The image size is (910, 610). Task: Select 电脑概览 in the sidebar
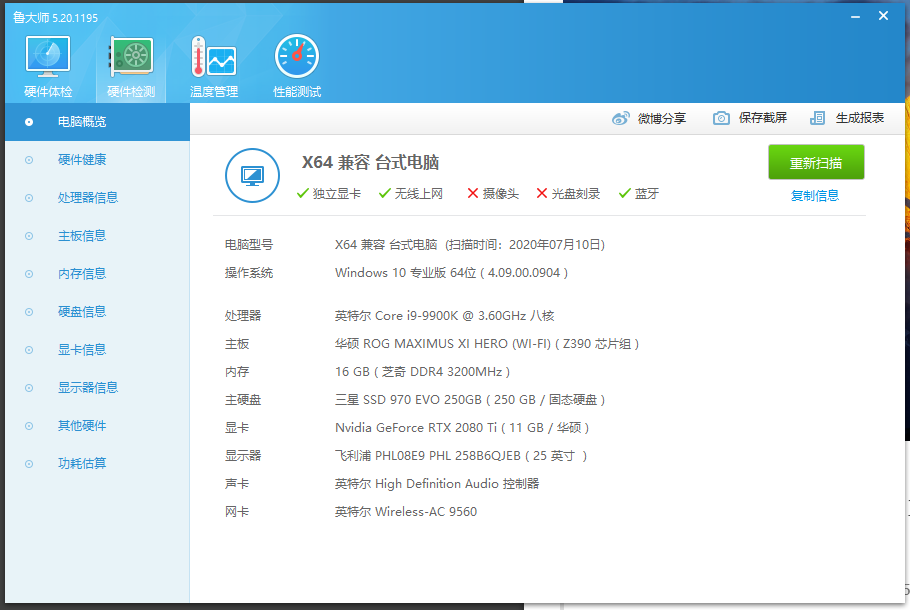98,122
